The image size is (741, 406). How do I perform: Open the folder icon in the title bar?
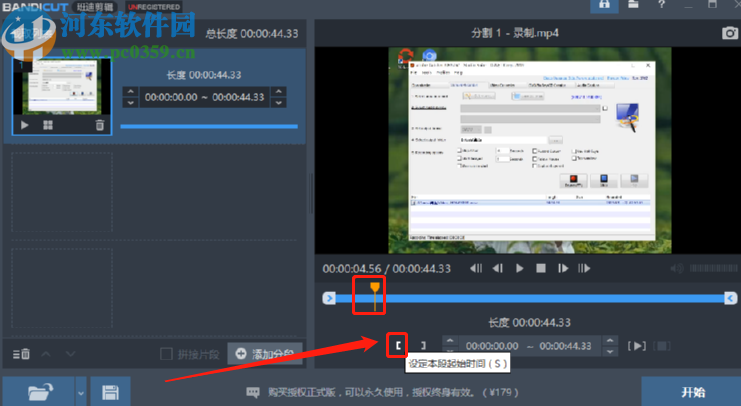(633, 4)
